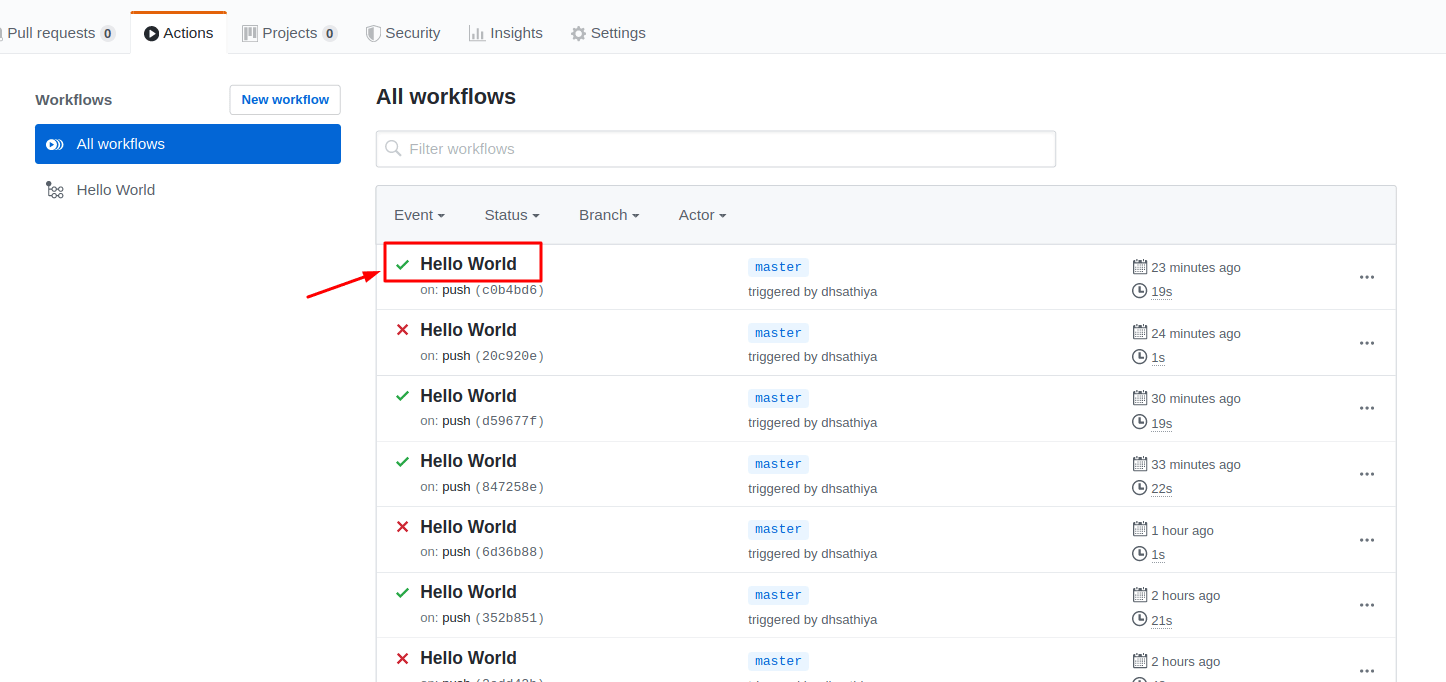The width and height of the screenshot is (1446, 682).
Task: Click failed X icon of run 20c920e
Action: [x=403, y=330]
